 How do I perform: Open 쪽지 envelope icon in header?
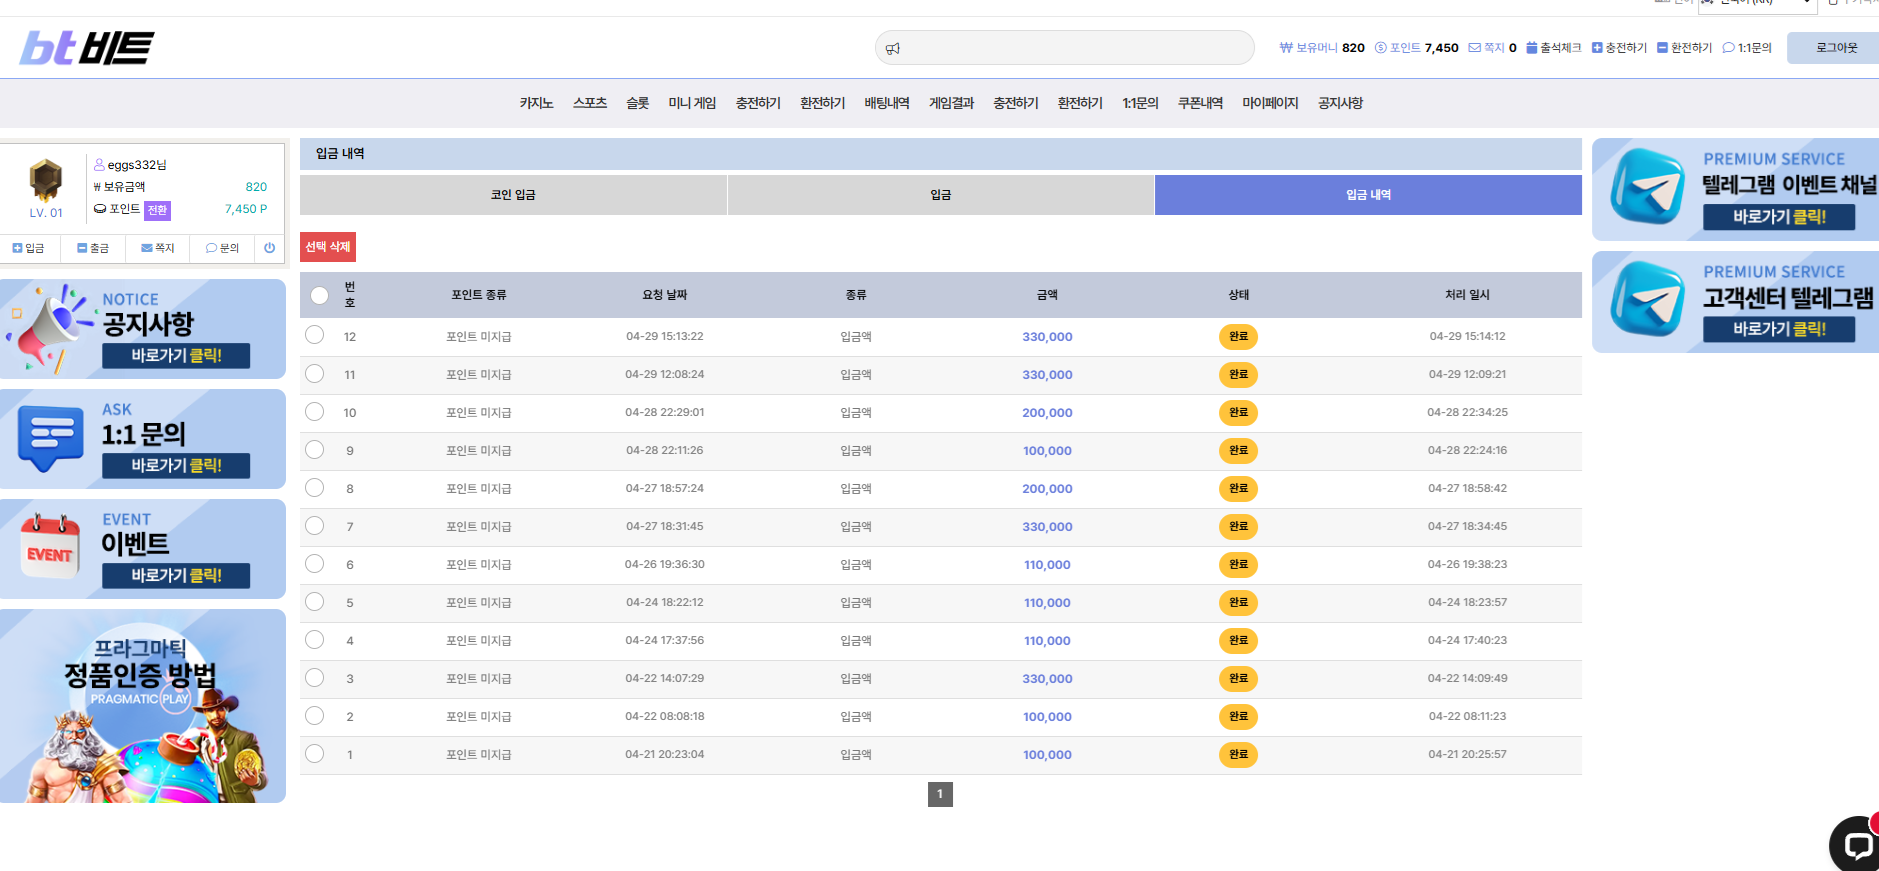1474,48
